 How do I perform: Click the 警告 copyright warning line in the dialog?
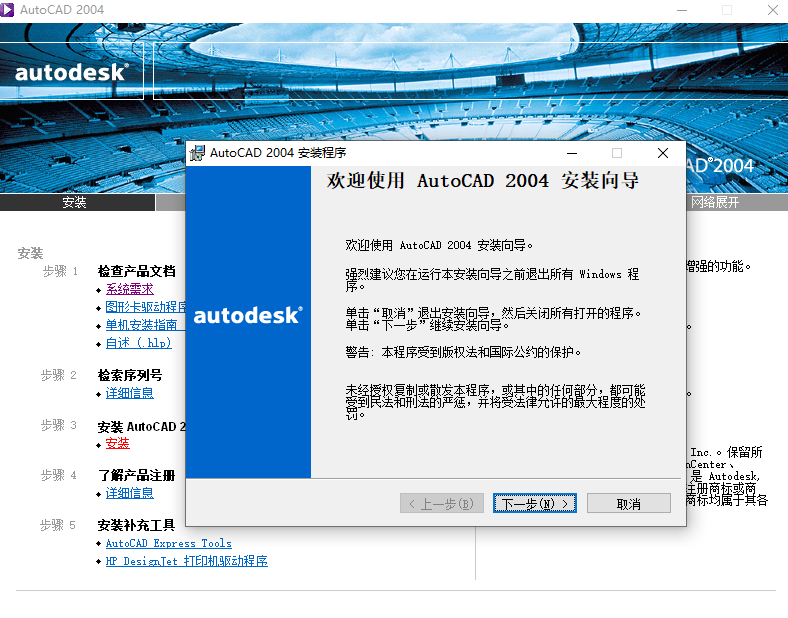pos(463,352)
